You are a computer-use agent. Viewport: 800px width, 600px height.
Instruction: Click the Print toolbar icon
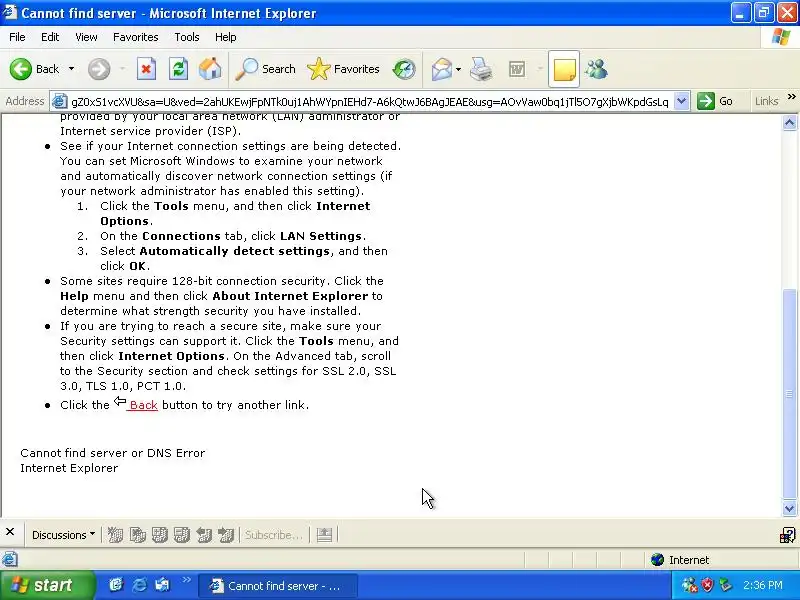(x=481, y=69)
